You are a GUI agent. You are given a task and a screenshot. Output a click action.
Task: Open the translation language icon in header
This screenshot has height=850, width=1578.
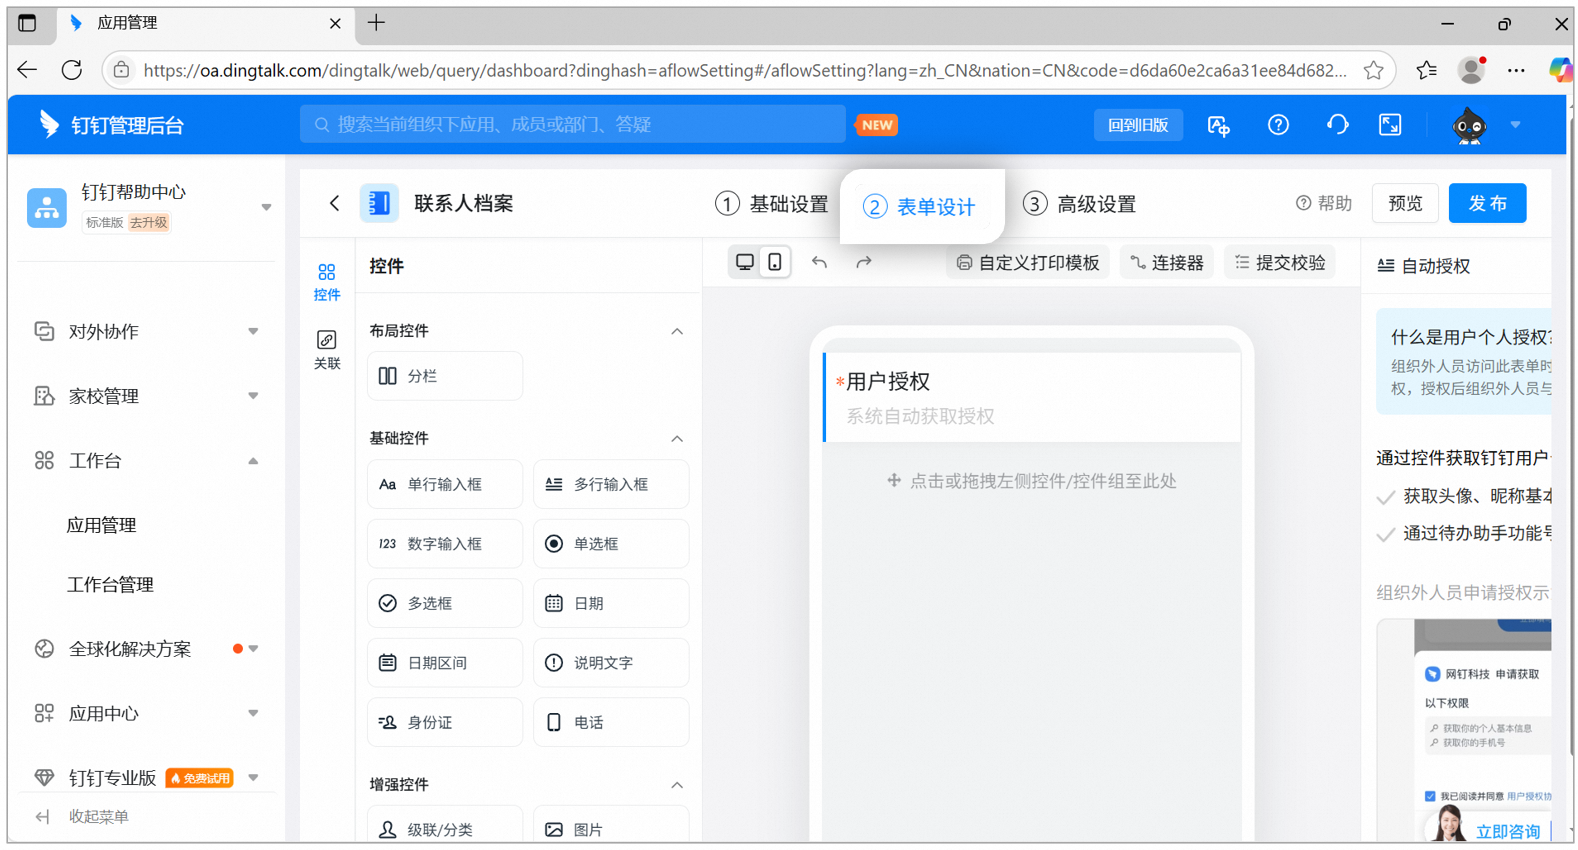click(x=1218, y=125)
